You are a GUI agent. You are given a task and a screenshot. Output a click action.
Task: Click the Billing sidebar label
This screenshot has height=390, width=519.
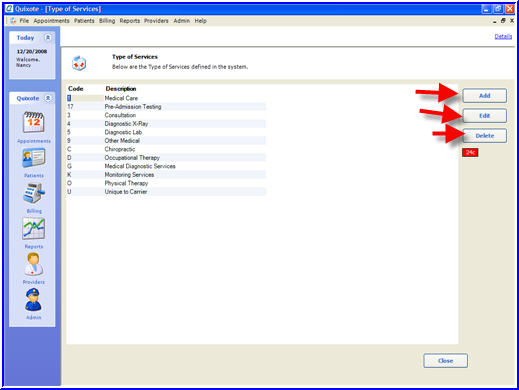pos(34,211)
